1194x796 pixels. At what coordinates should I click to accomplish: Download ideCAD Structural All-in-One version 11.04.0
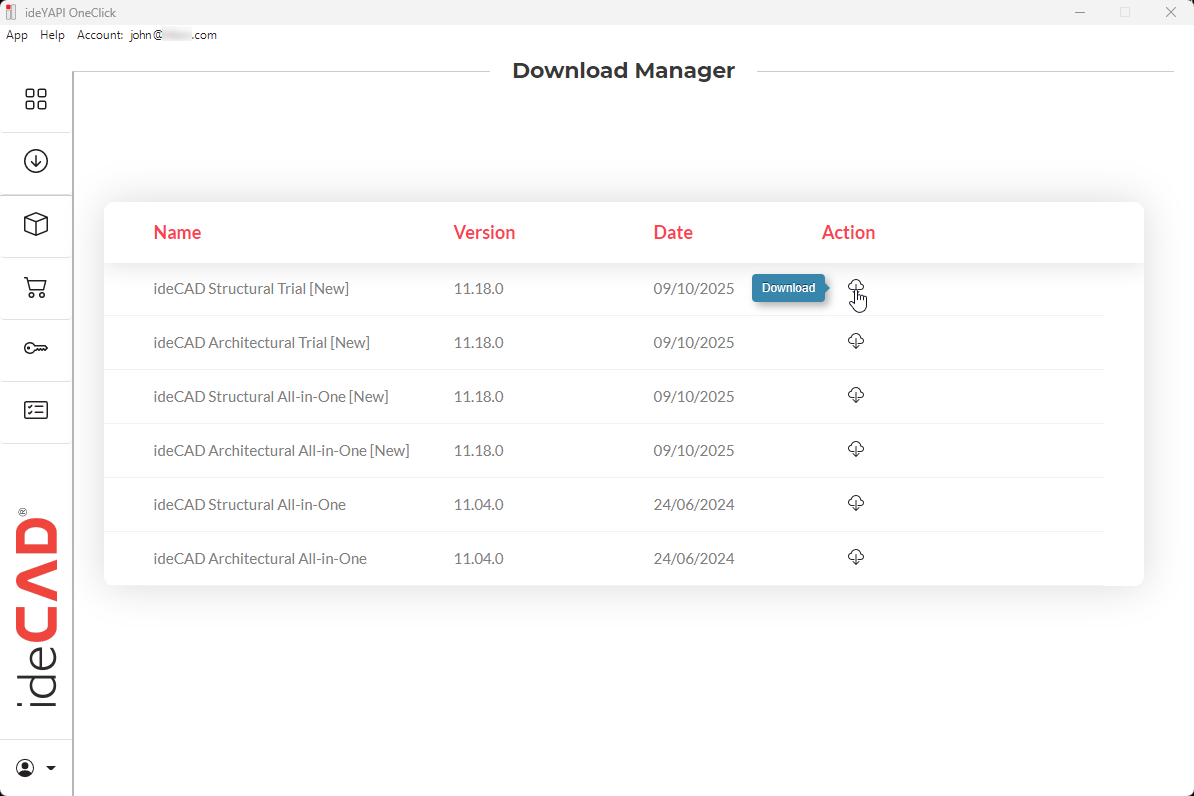[856, 503]
